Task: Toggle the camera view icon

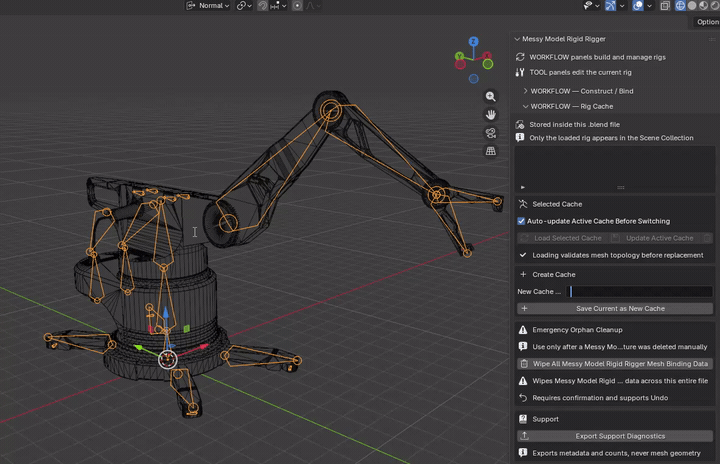Action: point(490,133)
